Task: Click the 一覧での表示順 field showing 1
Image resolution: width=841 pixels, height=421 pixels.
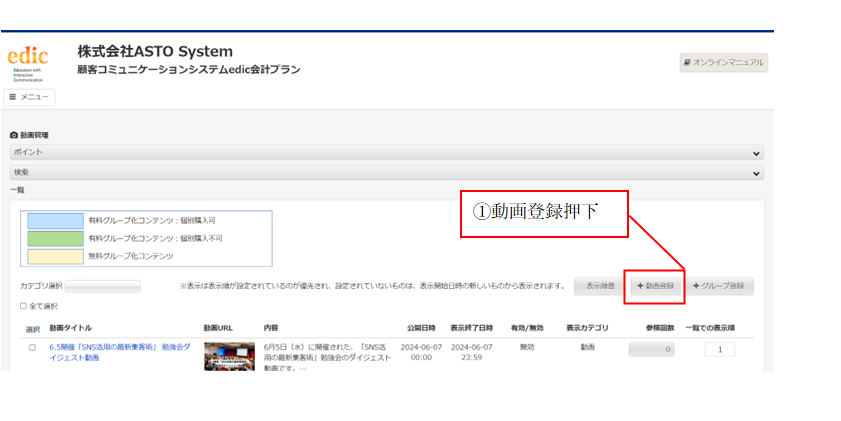Action: coord(720,350)
